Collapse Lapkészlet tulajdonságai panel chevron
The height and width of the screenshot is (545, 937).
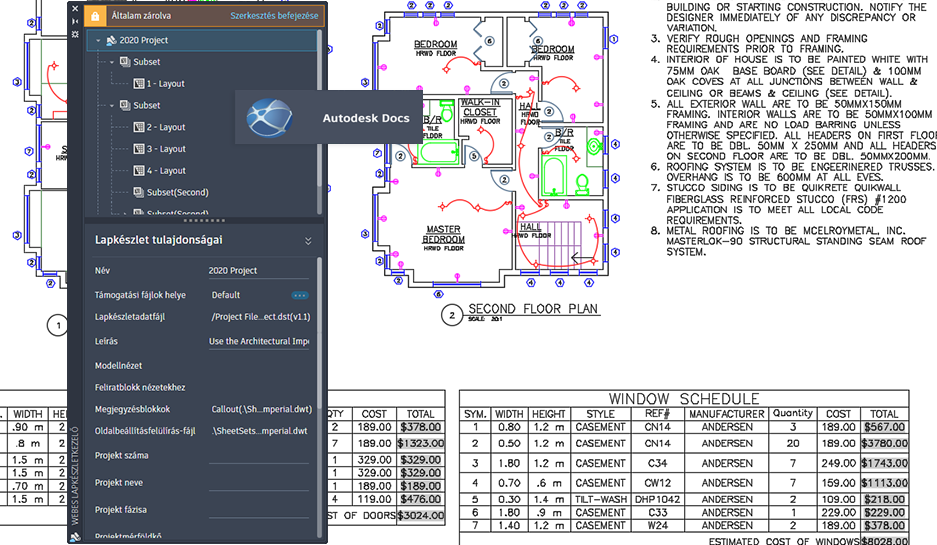pyautogui.click(x=308, y=241)
